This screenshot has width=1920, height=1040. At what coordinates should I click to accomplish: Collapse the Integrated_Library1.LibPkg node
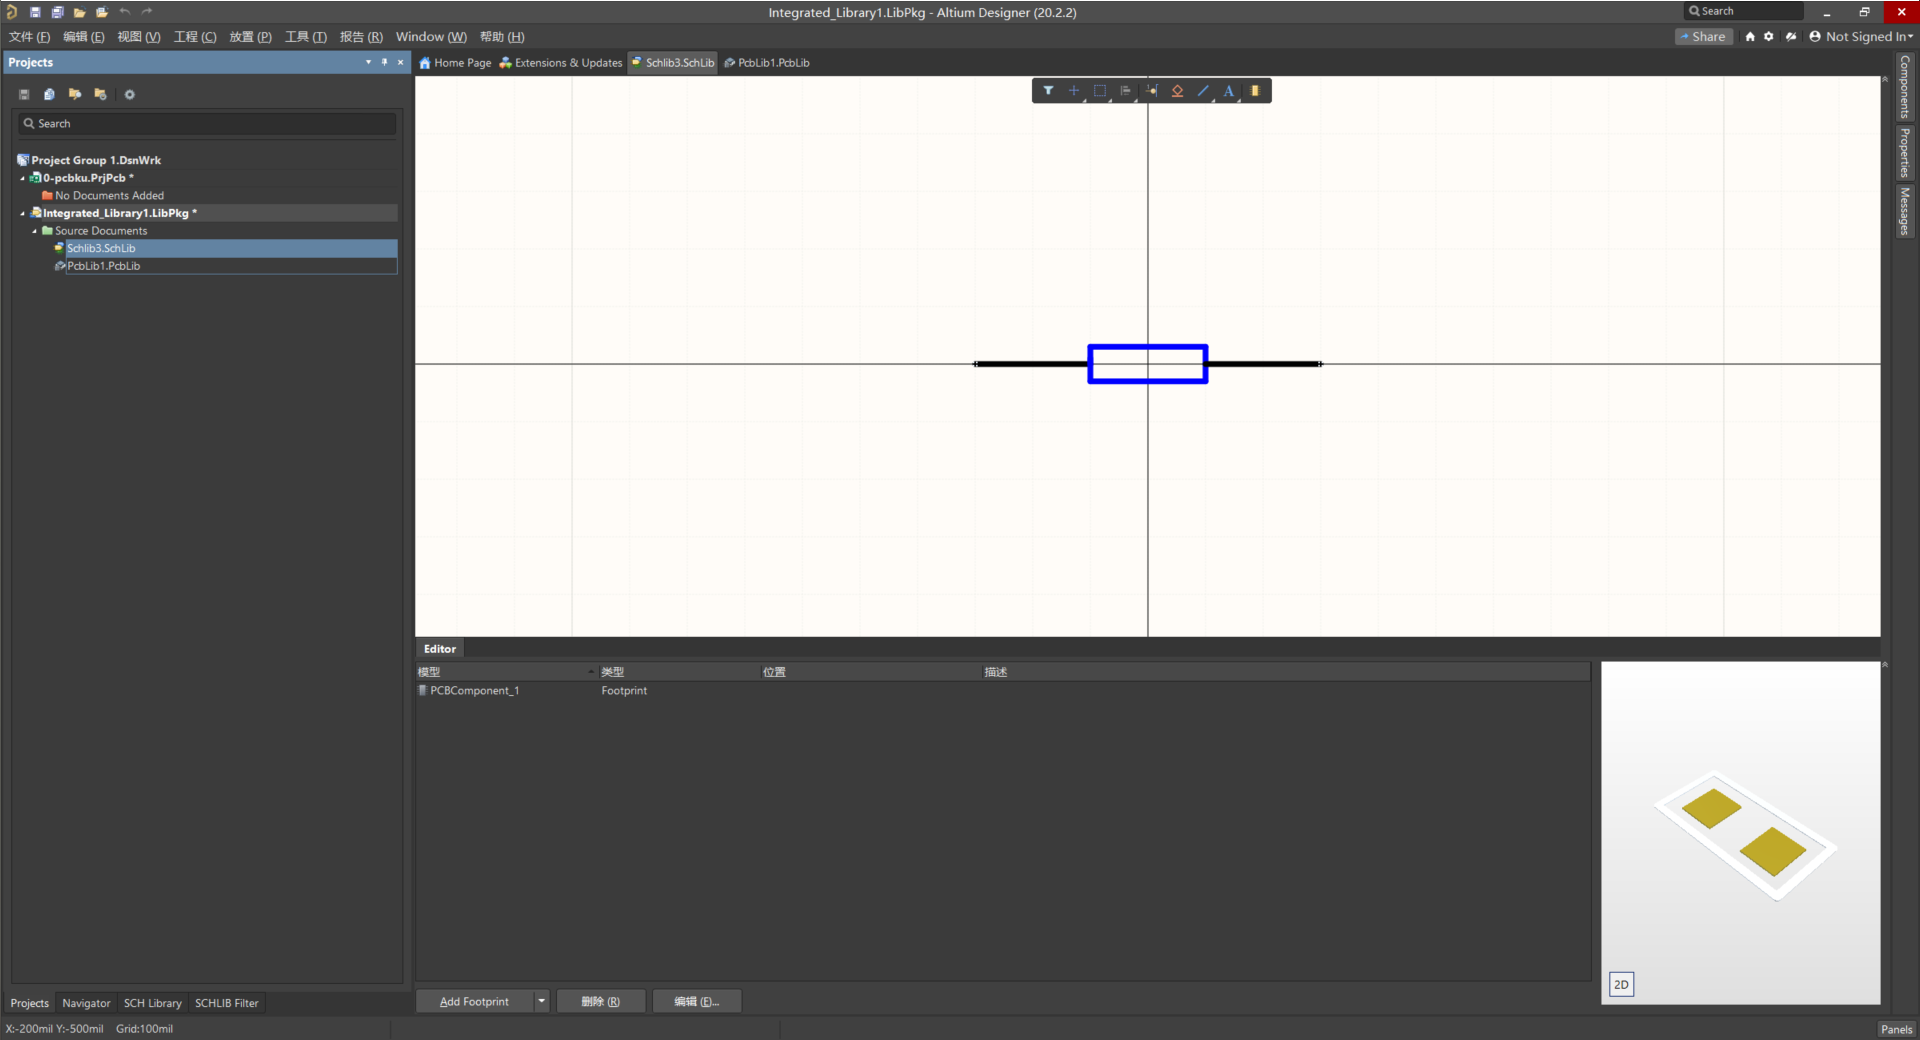(x=23, y=213)
